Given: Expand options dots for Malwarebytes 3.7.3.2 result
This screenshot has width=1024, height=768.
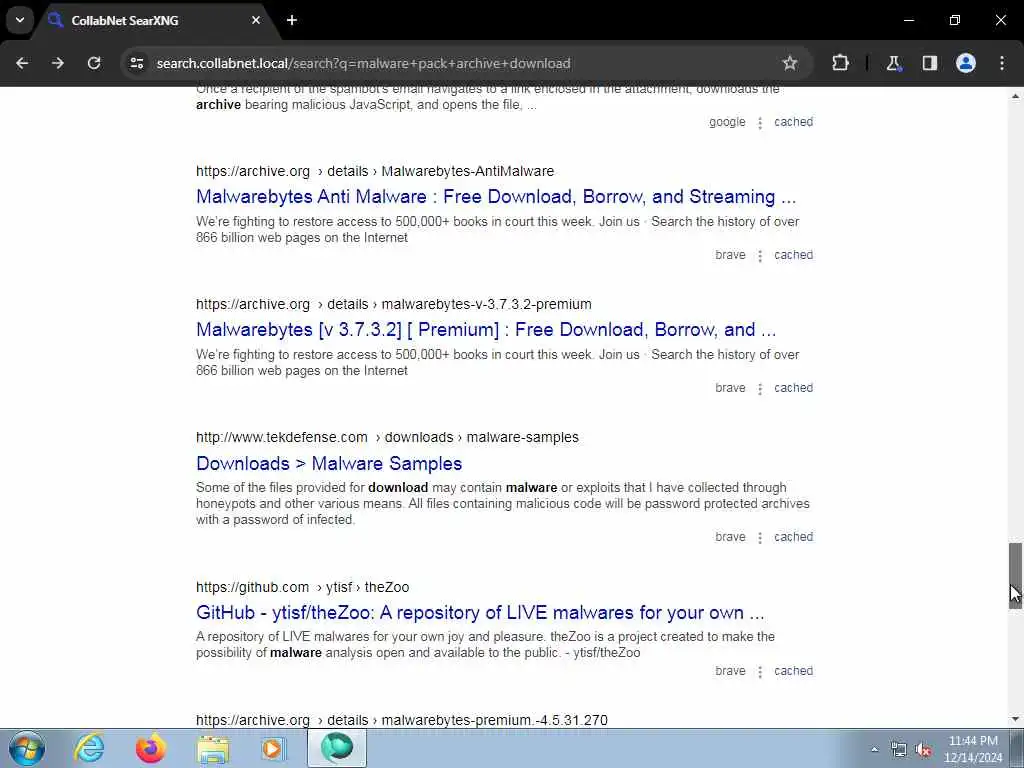Looking at the screenshot, I should coord(760,389).
